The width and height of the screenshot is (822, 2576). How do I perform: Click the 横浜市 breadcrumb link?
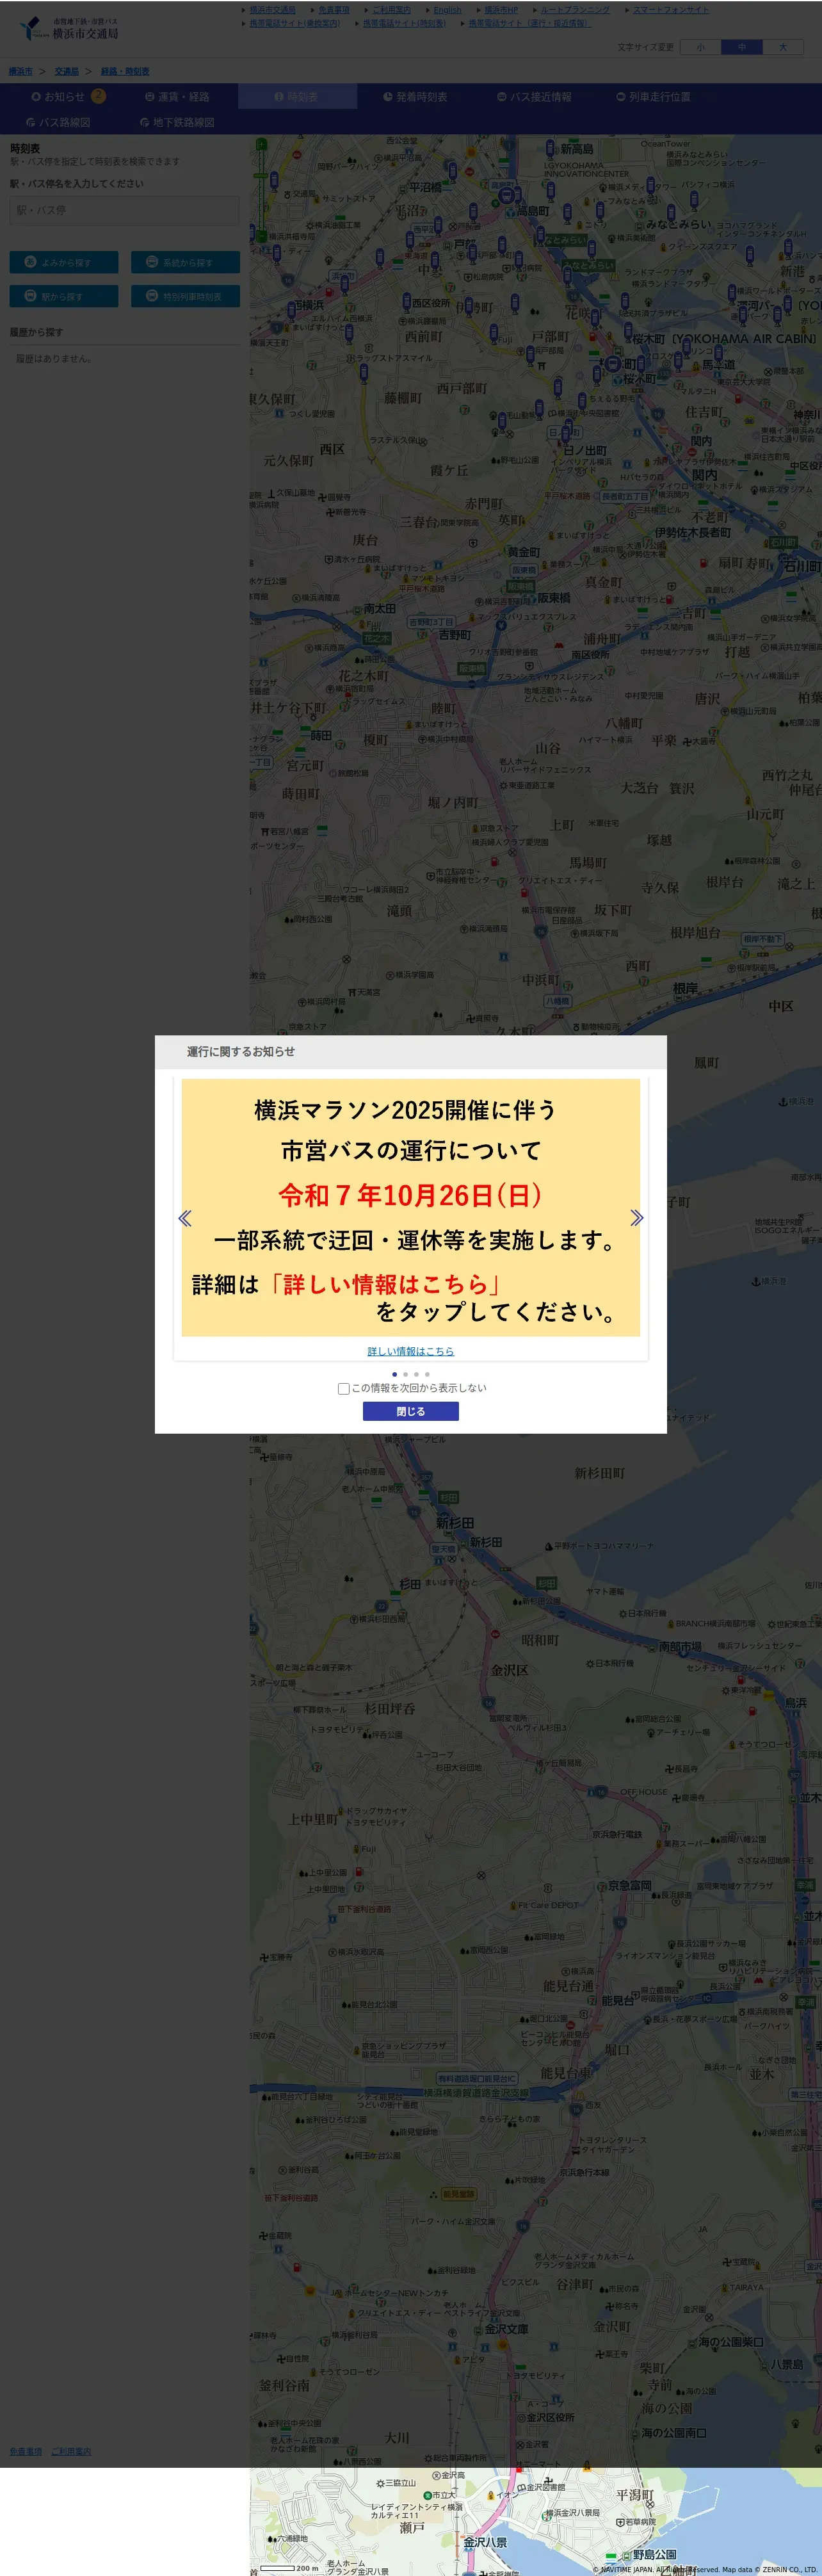20,71
